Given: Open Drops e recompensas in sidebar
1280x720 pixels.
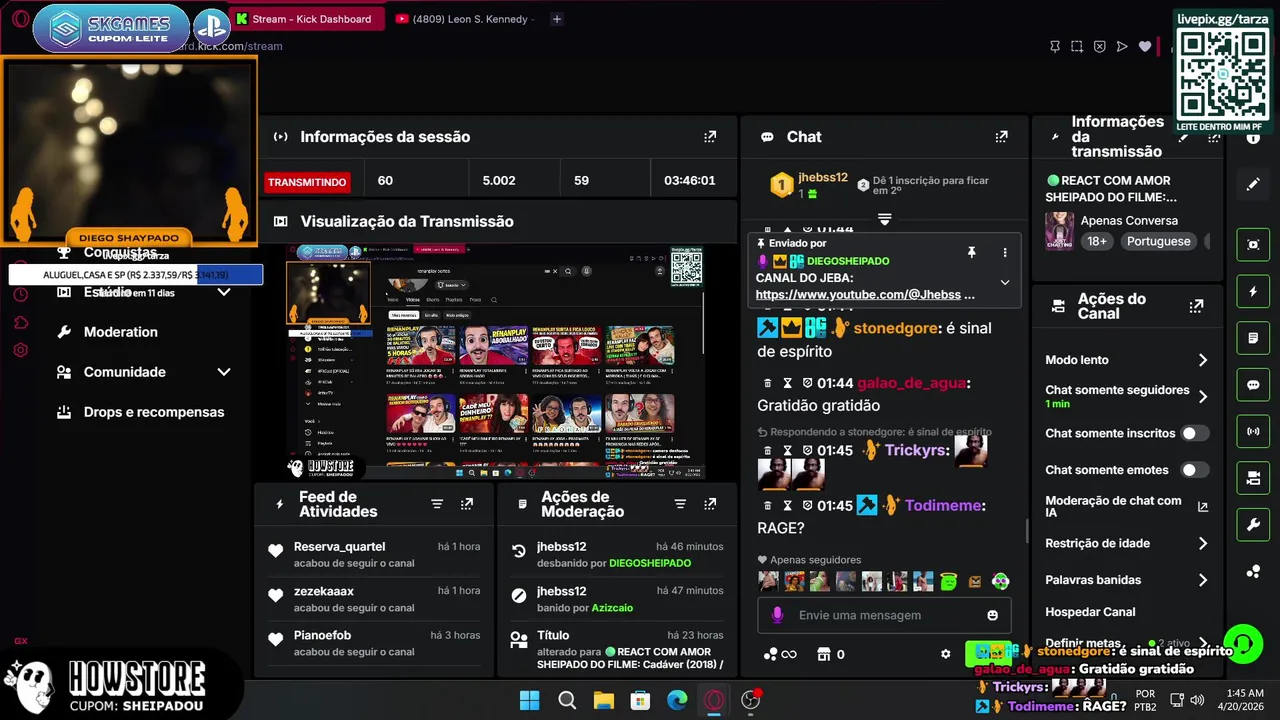Looking at the screenshot, I should (153, 412).
